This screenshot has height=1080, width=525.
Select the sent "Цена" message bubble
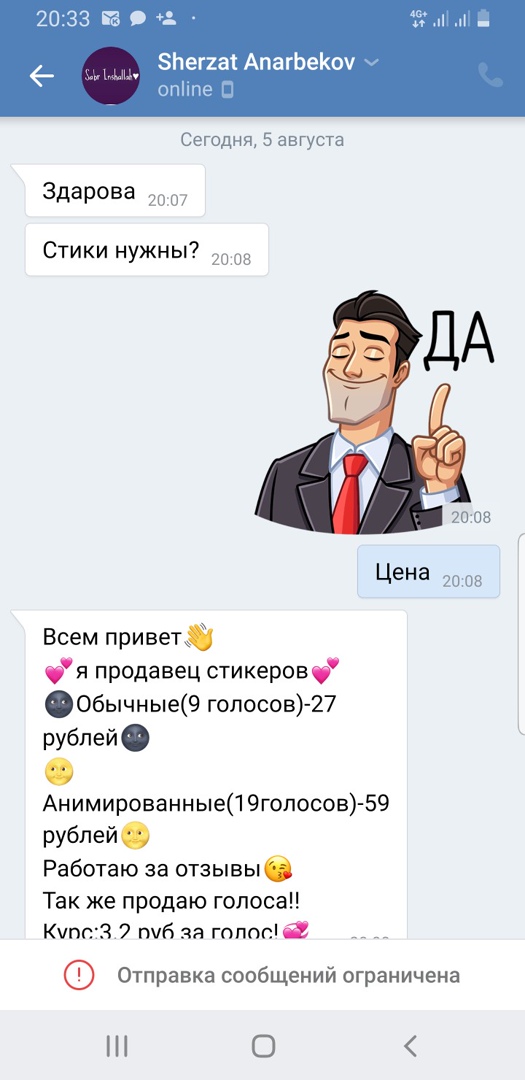pos(429,572)
